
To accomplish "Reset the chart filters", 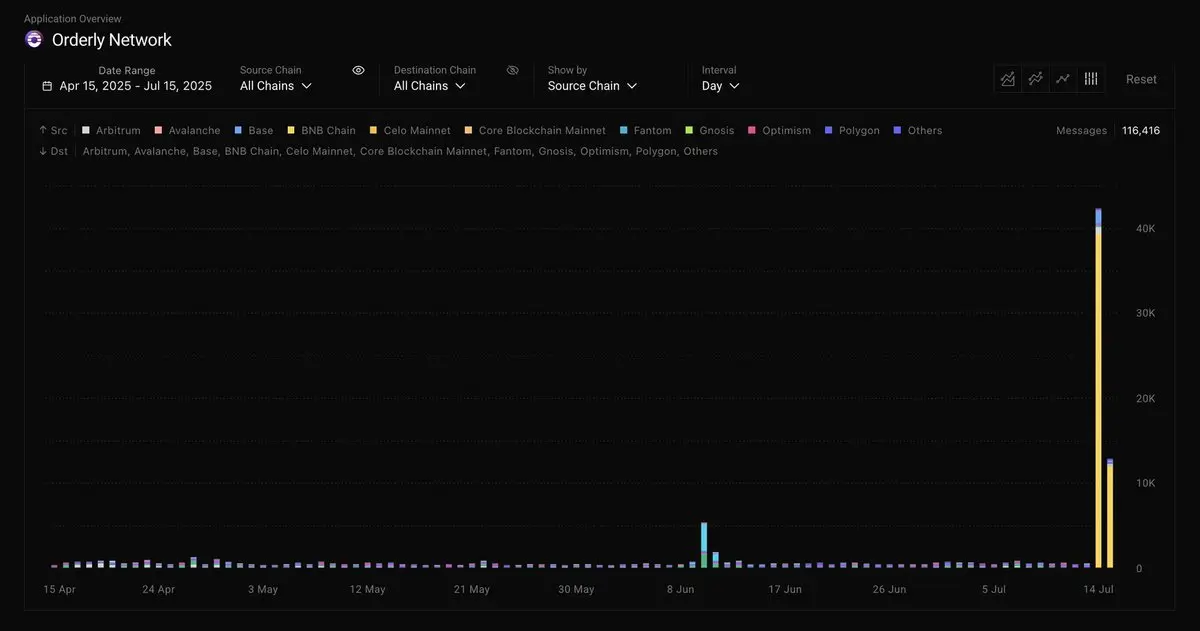I will point(1141,79).
